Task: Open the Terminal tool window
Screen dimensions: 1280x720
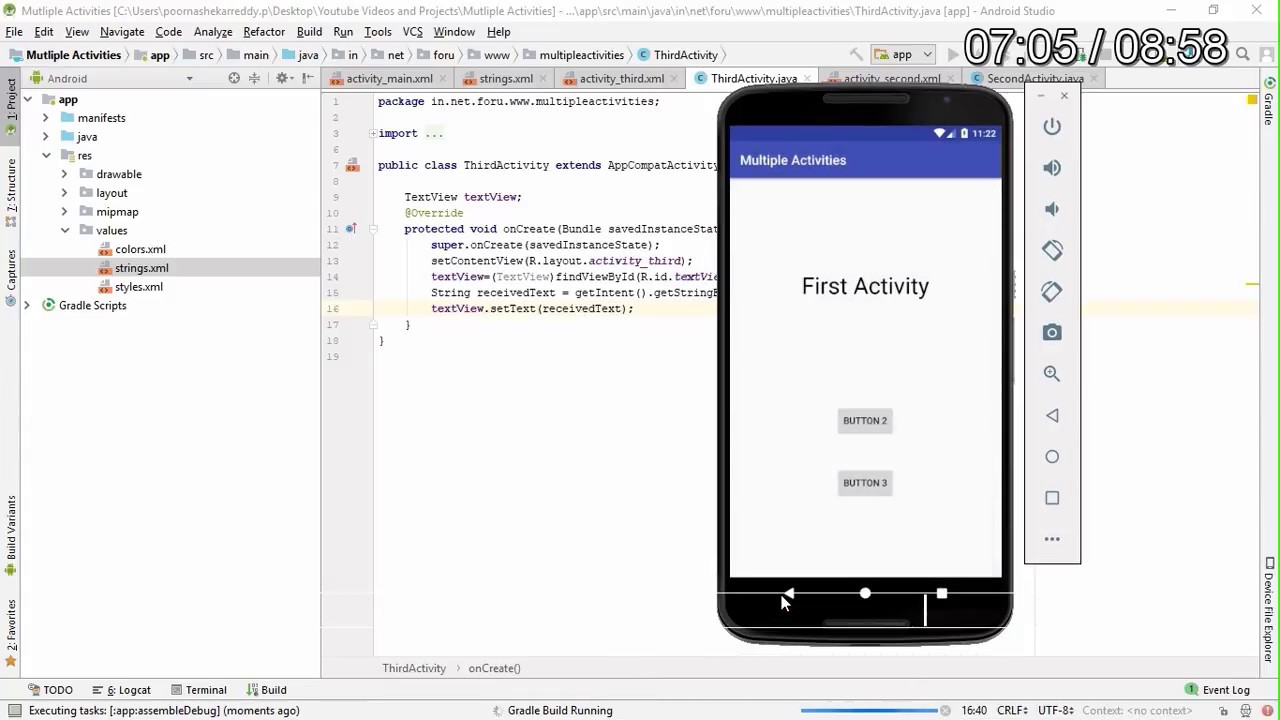Action: click(198, 690)
